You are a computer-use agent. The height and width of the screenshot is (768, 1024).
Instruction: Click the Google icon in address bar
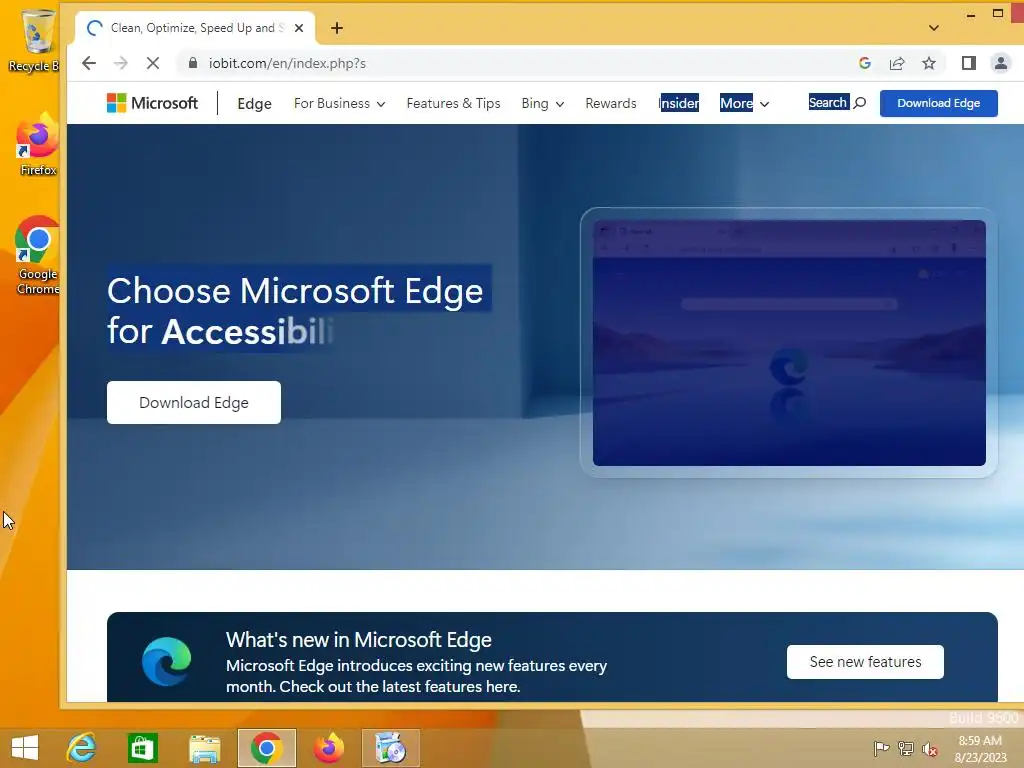865,63
